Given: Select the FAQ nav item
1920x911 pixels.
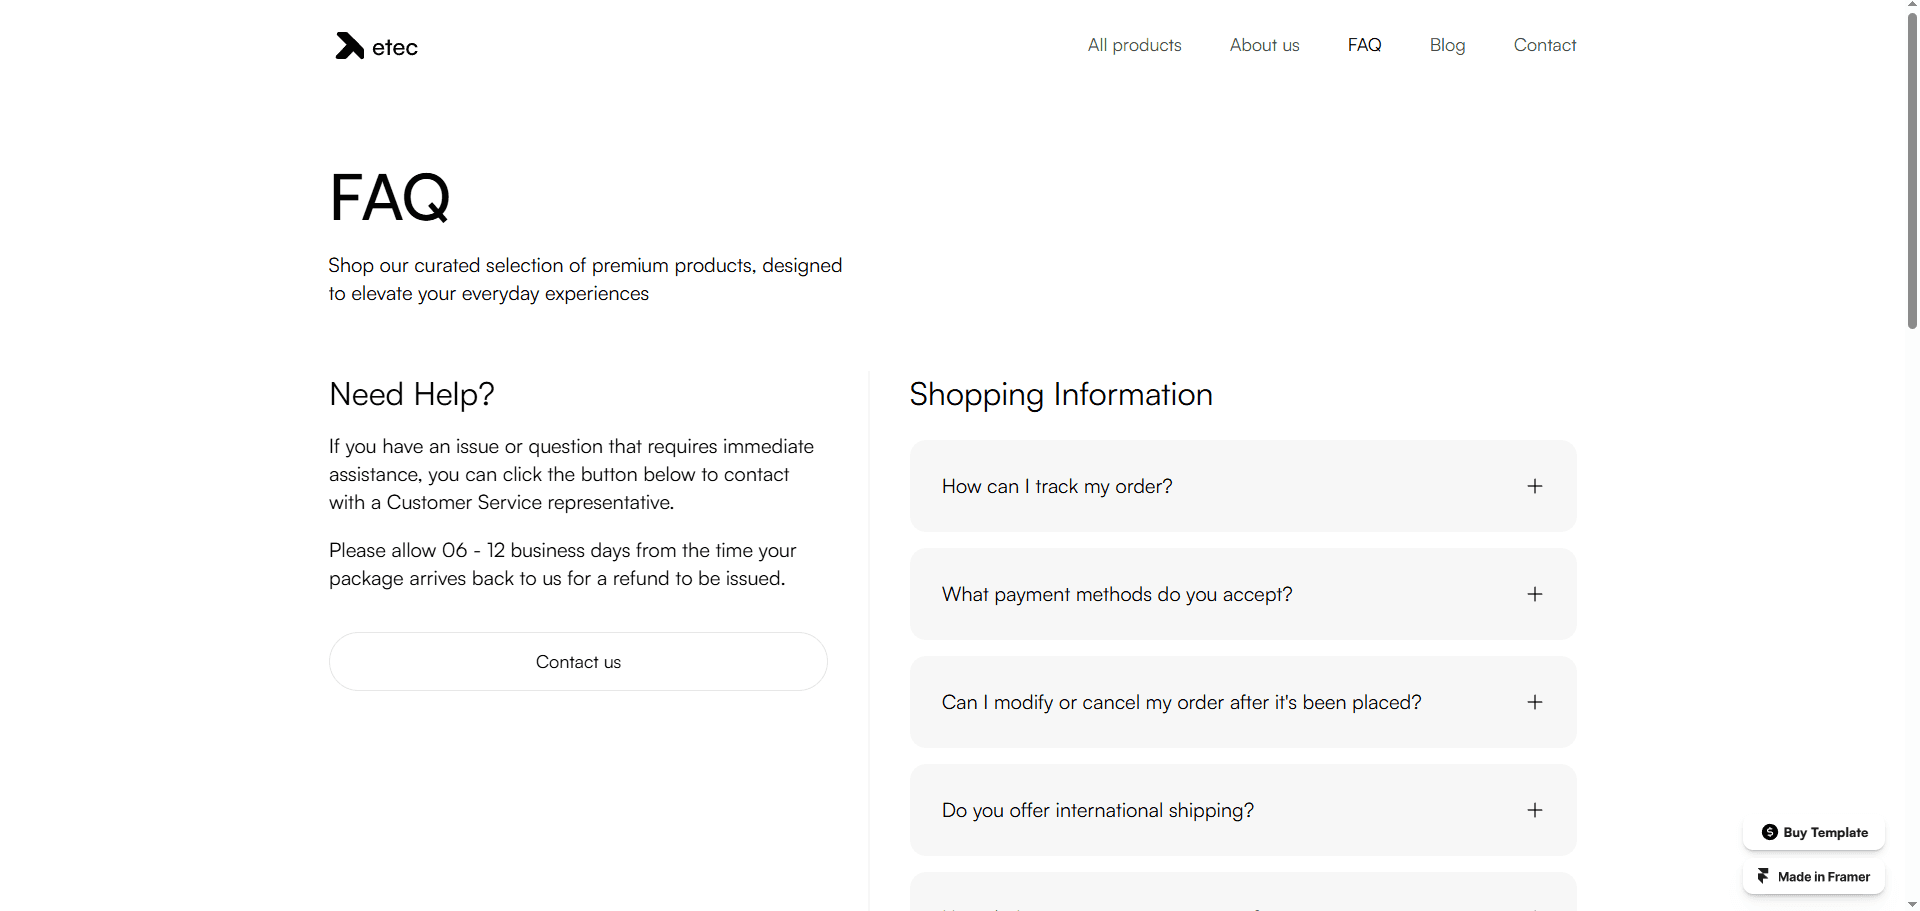Looking at the screenshot, I should [1364, 45].
